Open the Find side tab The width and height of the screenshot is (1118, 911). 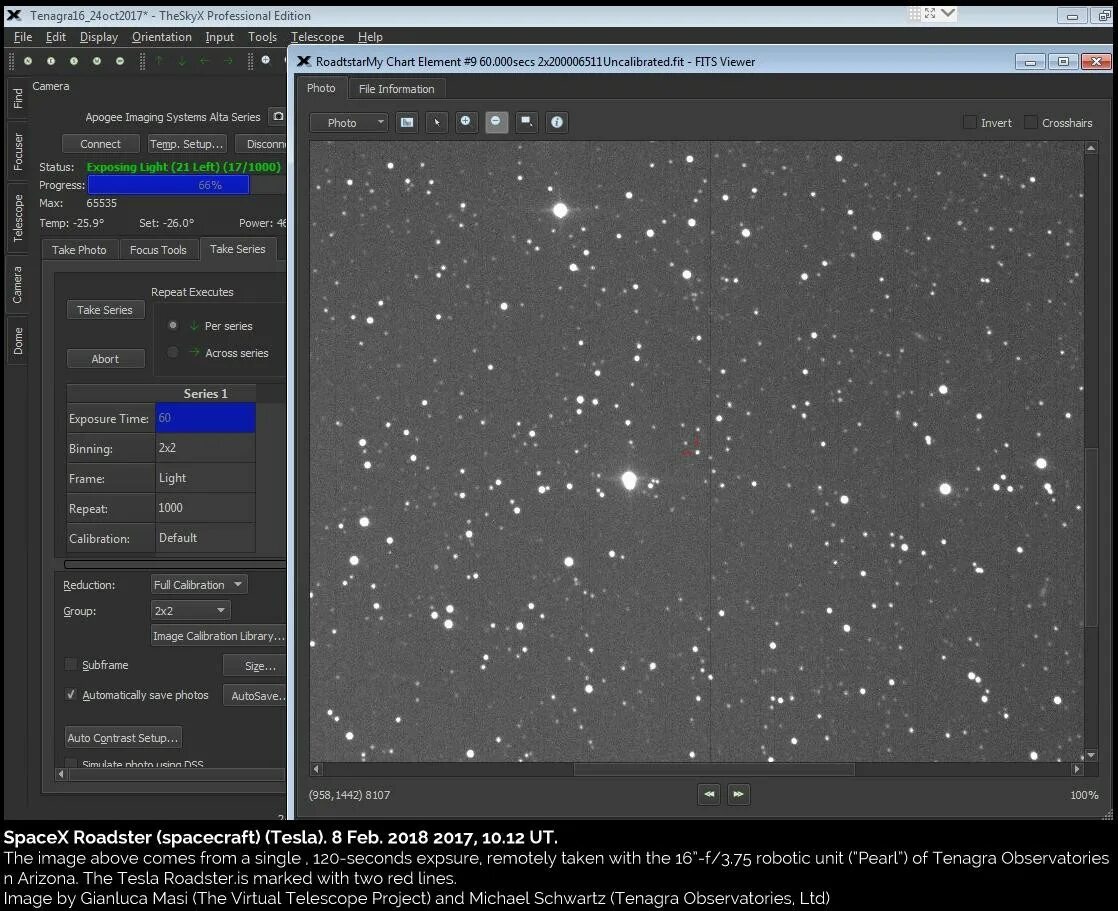(x=18, y=98)
